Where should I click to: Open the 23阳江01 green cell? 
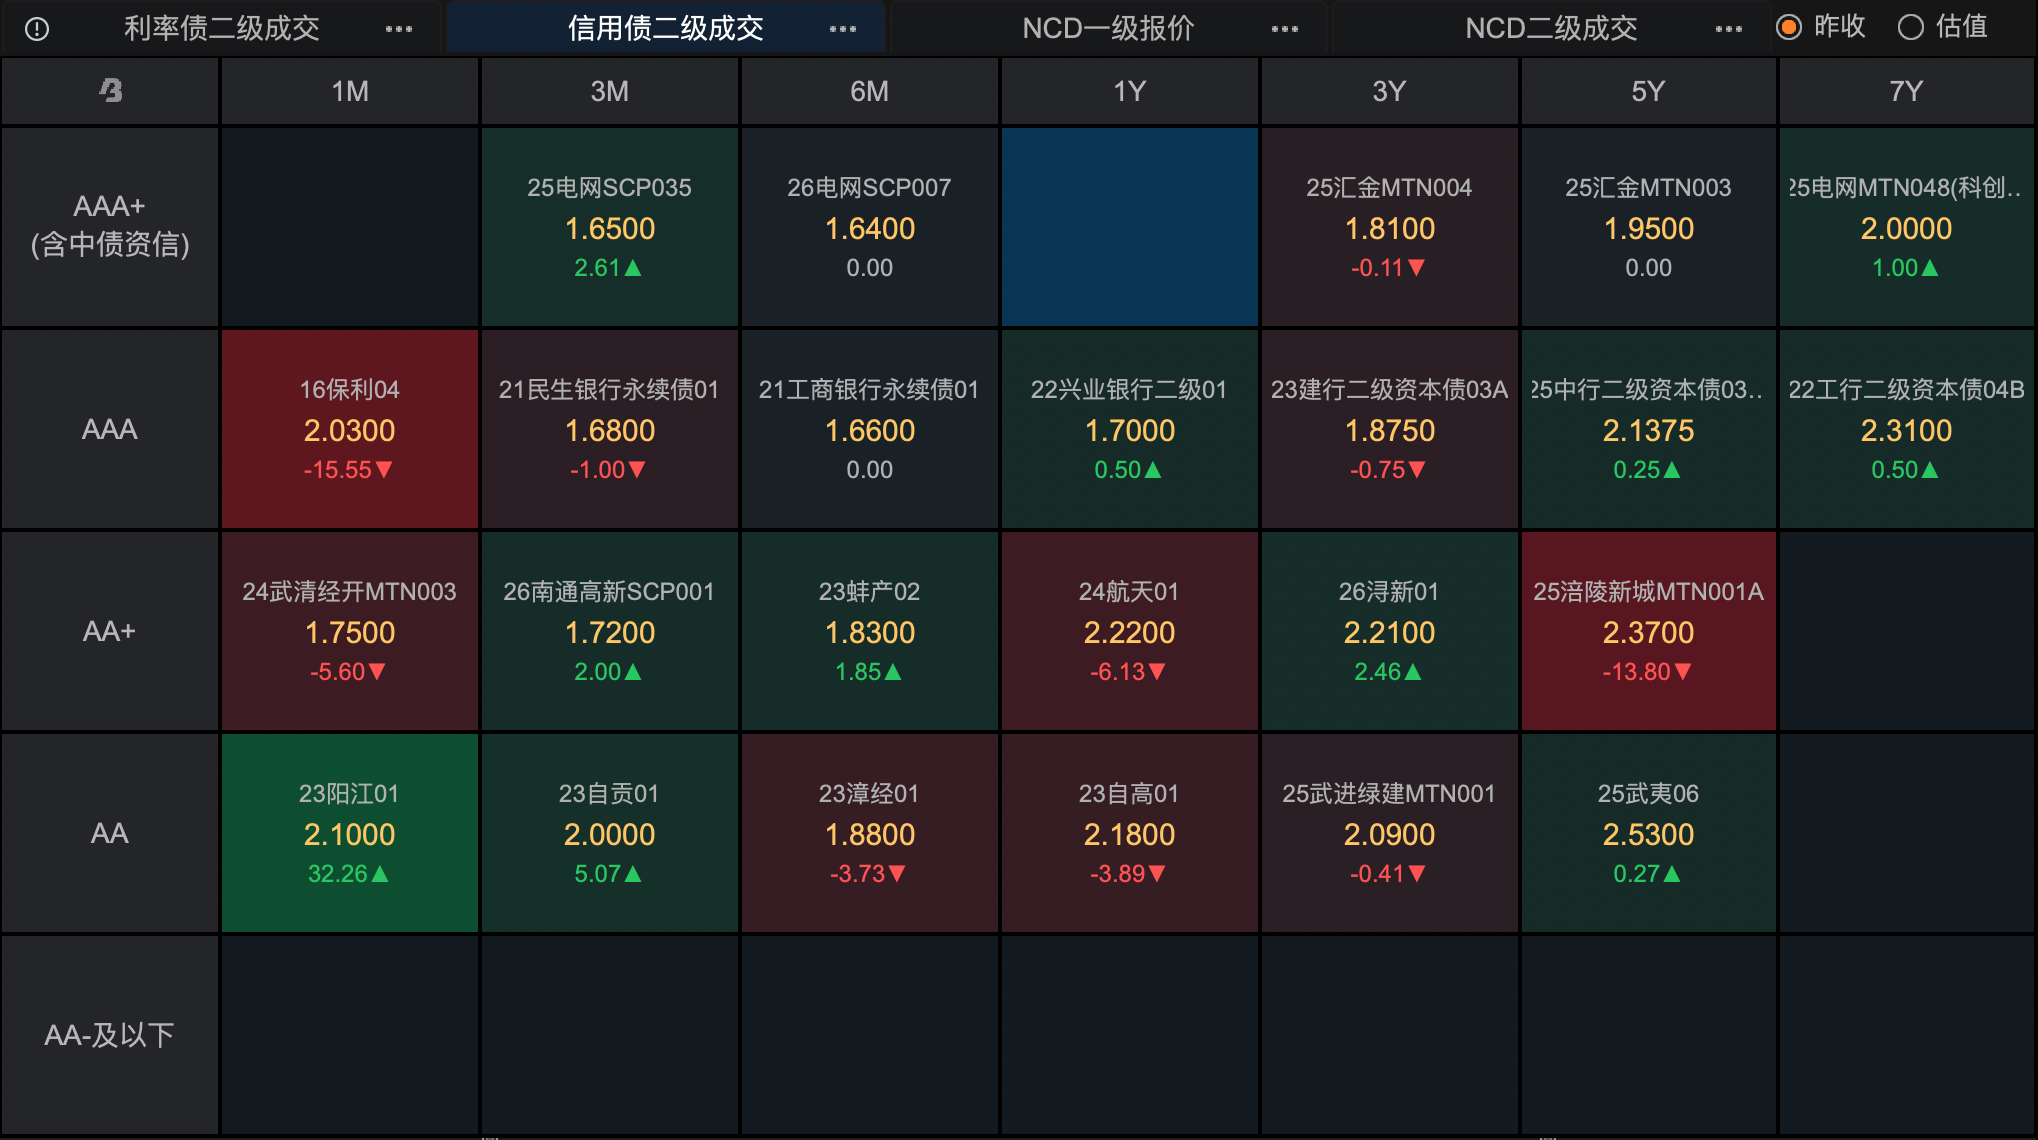[x=349, y=833]
